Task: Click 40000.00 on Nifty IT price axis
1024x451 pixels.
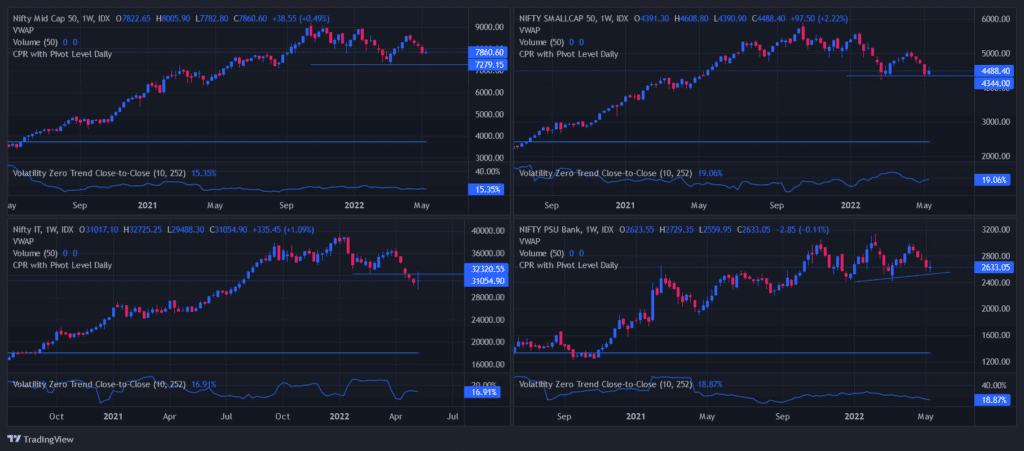Action: [x=487, y=231]
